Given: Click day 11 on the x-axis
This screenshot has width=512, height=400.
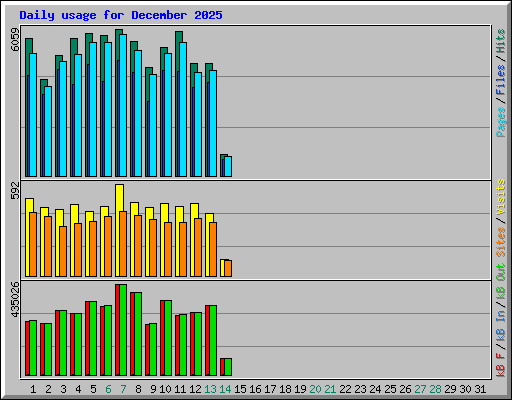Looking at the screenshot, I should [180, 389].
